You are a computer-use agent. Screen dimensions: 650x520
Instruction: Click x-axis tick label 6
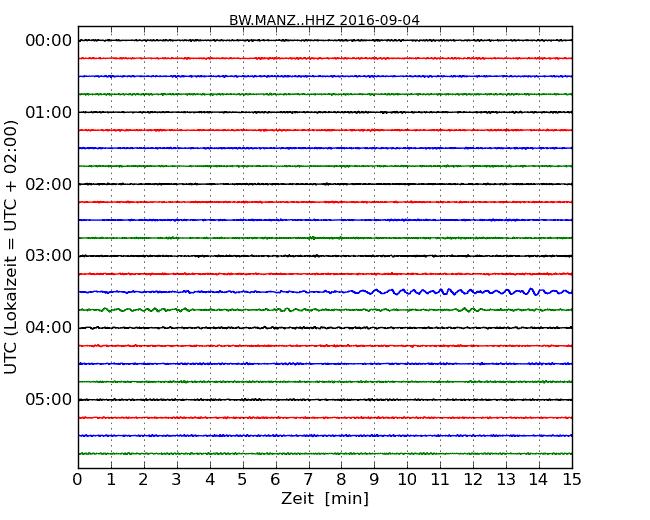(x=275, y=480)
